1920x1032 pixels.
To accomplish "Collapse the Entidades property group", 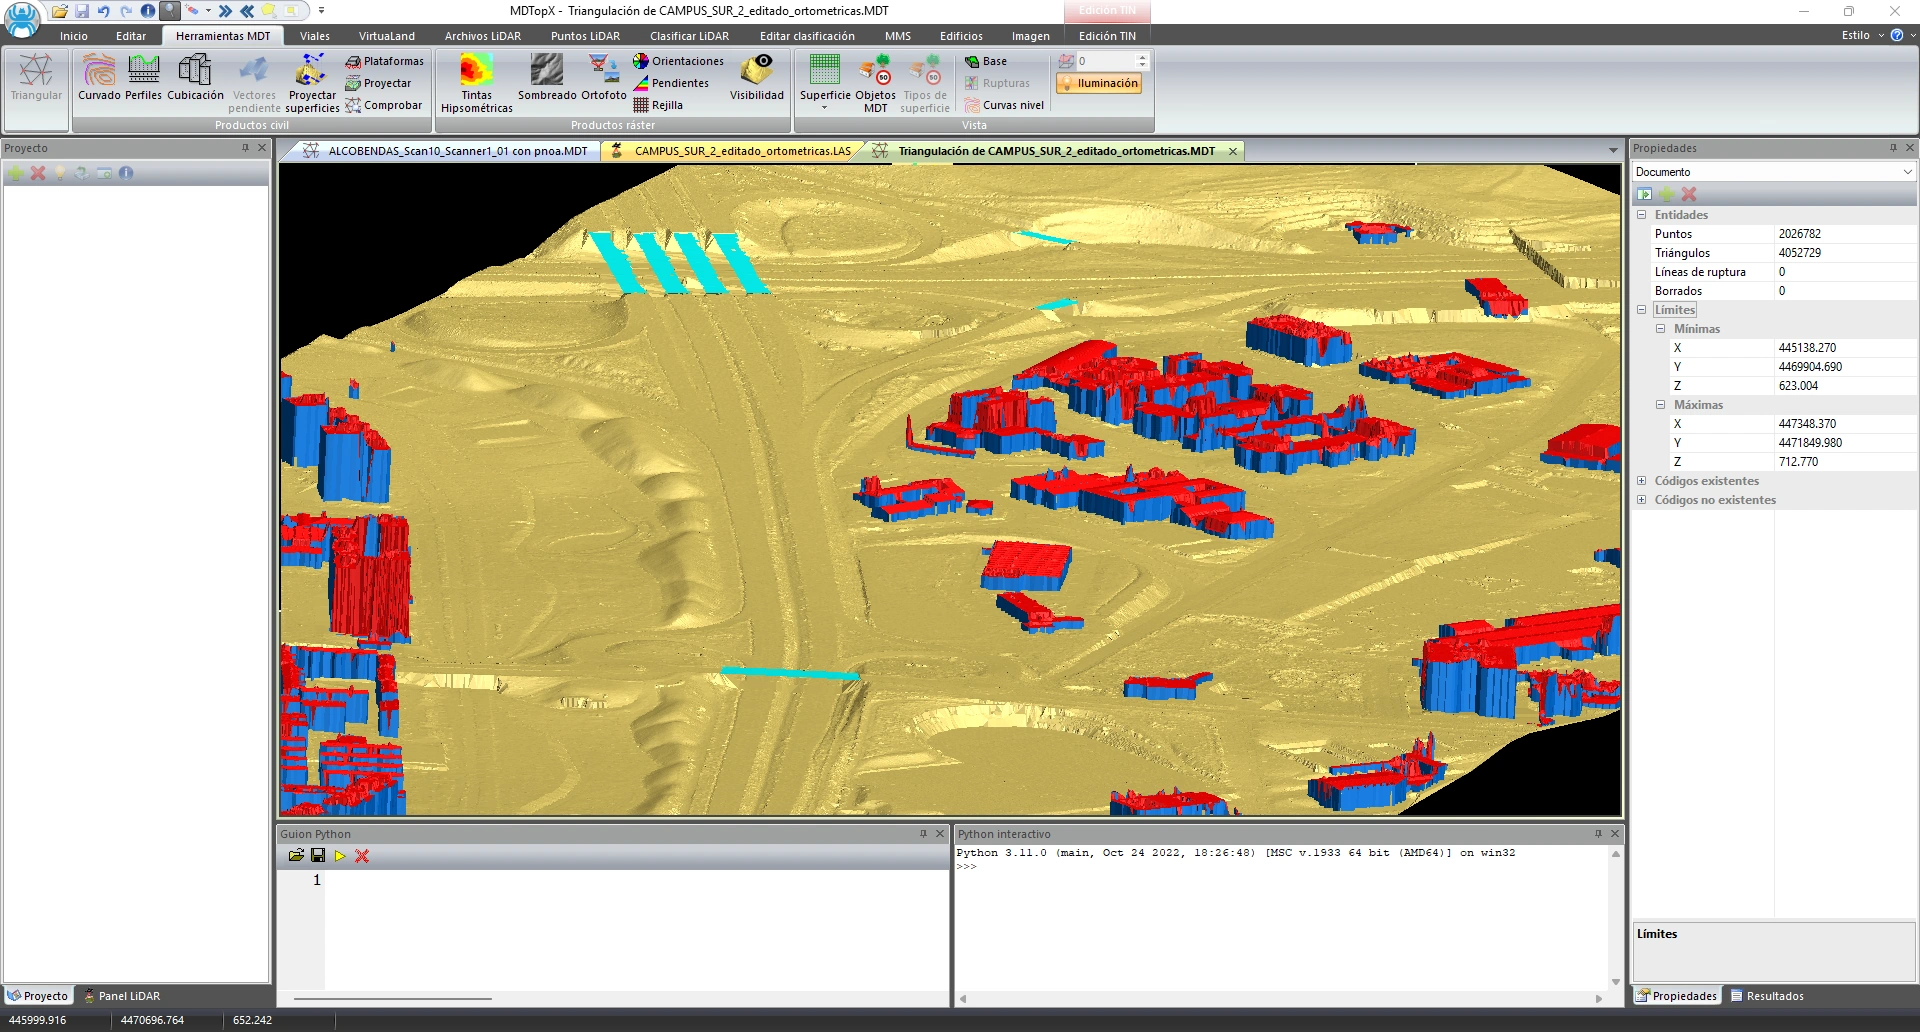I will (x=1641, y=215).
